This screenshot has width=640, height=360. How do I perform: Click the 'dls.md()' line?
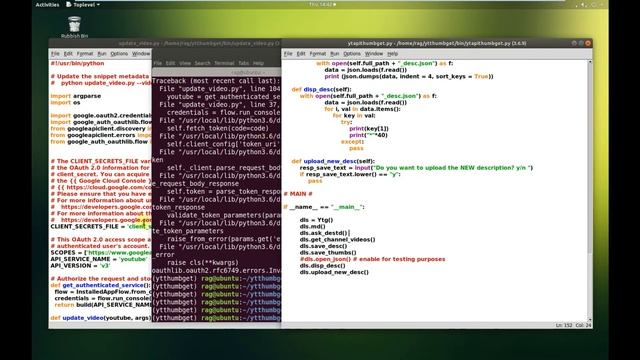pos(312,227)
